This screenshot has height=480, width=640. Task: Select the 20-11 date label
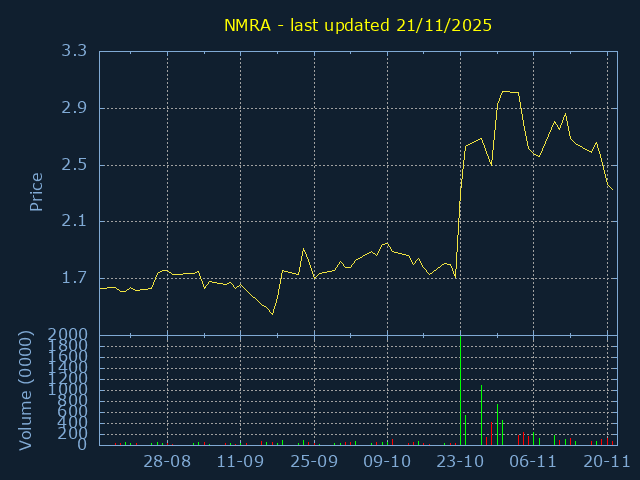[x=606, y=462]
